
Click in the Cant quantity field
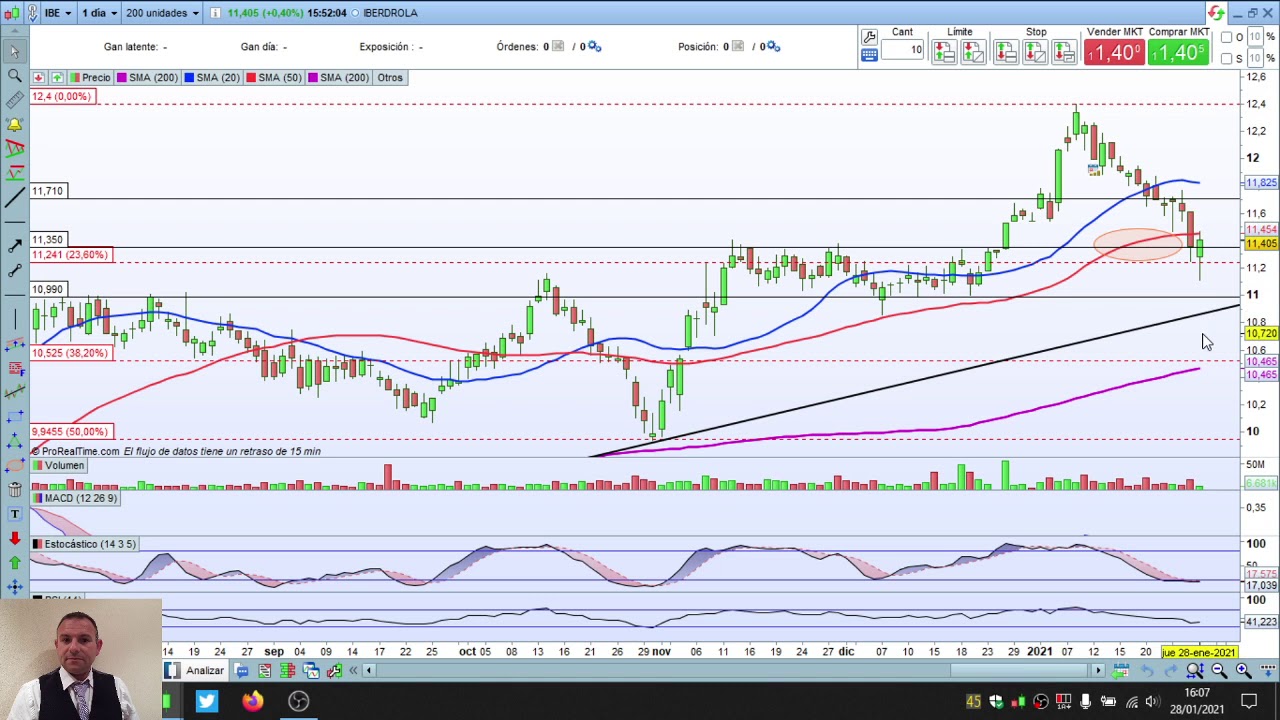tap(902, 49)
